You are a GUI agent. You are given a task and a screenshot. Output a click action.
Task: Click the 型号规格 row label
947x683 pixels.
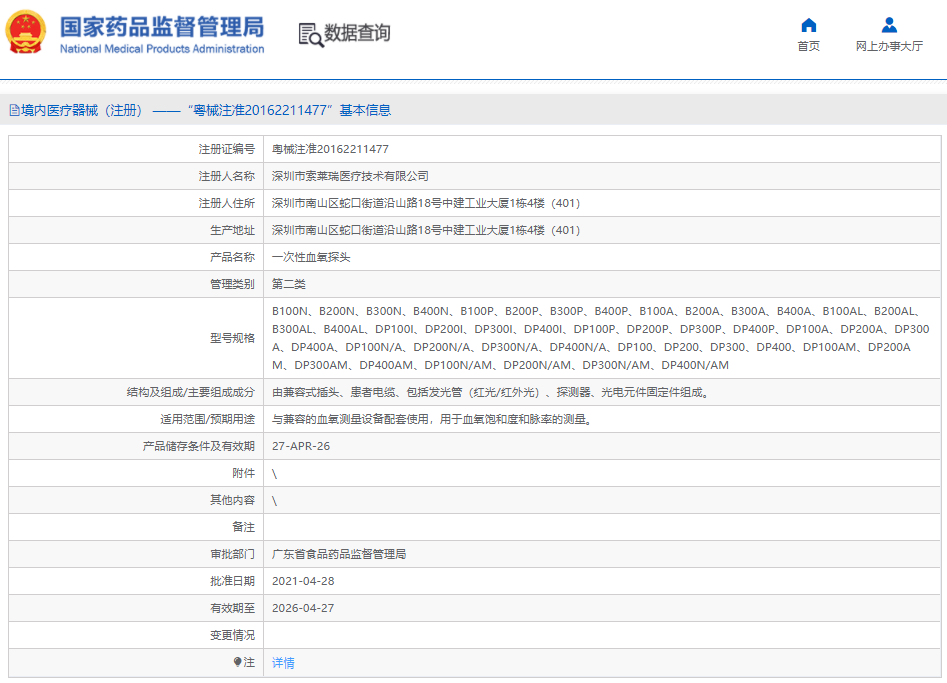pyautogui.click(x=232, y=338)
